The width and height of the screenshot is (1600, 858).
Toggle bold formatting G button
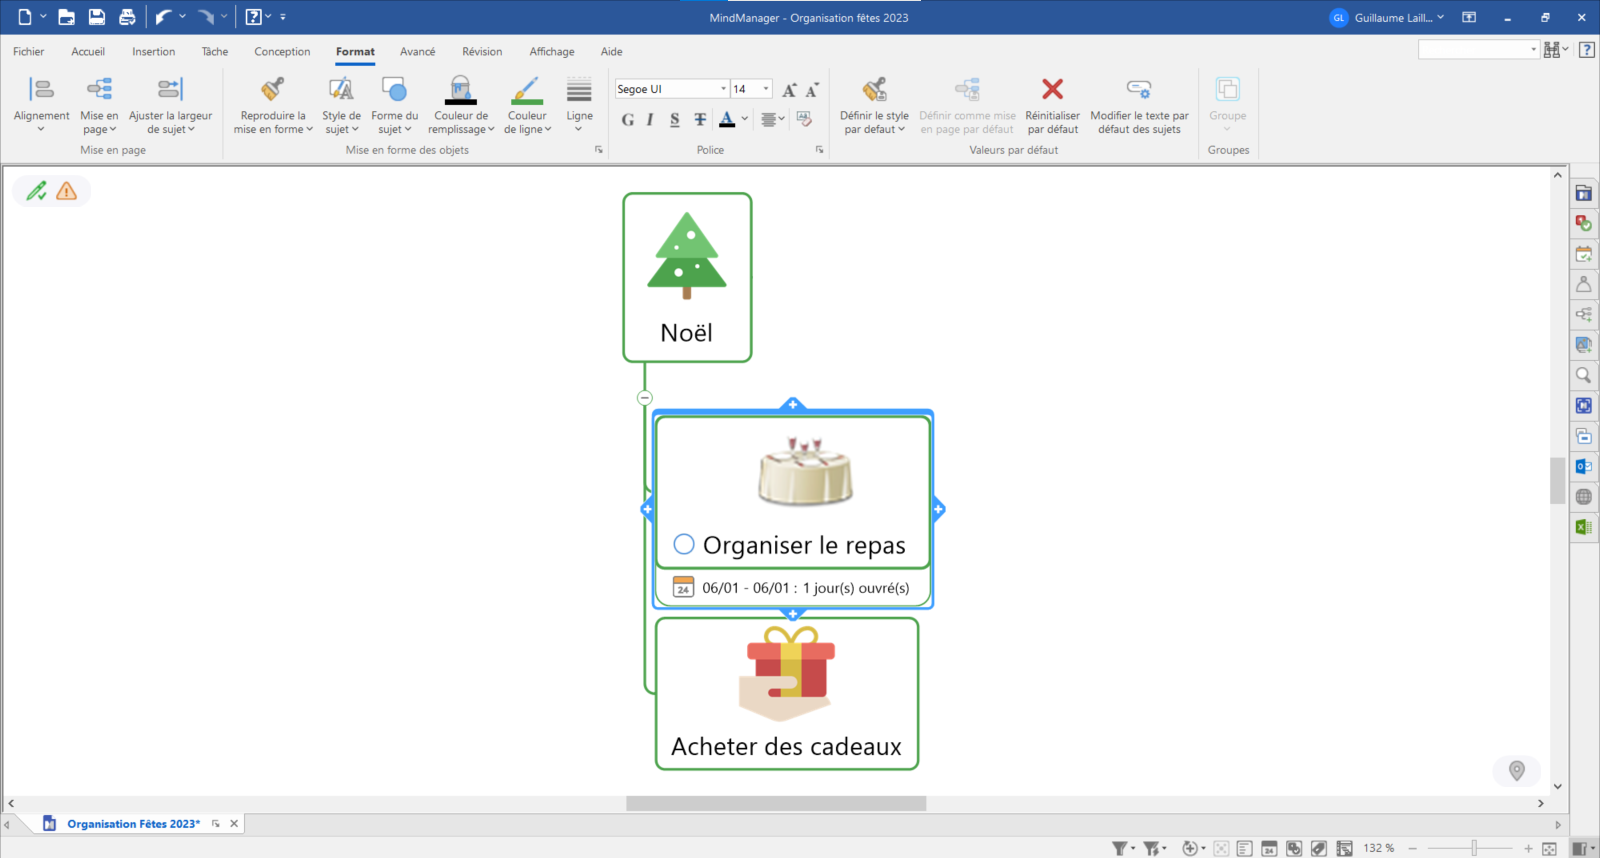628,120
